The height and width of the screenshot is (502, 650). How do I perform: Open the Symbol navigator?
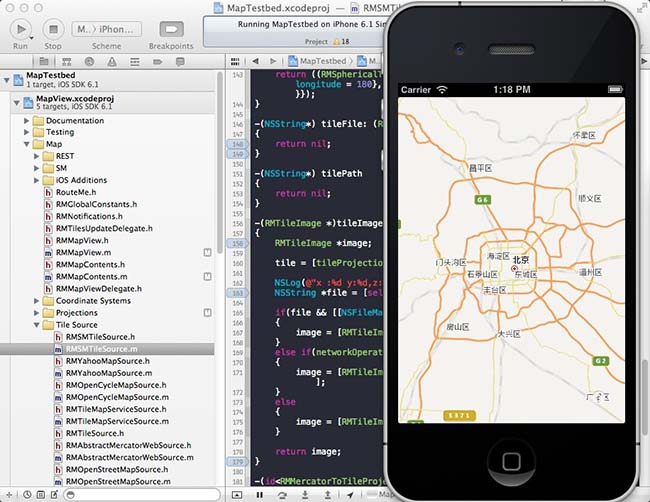[66, 62]
